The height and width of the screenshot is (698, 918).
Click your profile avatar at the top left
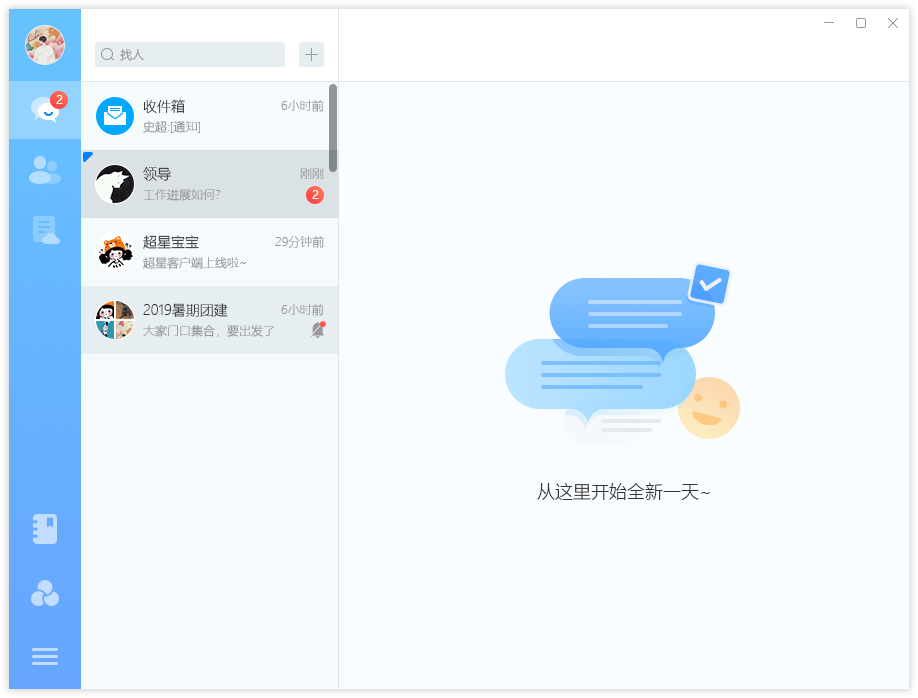[44, 44]
